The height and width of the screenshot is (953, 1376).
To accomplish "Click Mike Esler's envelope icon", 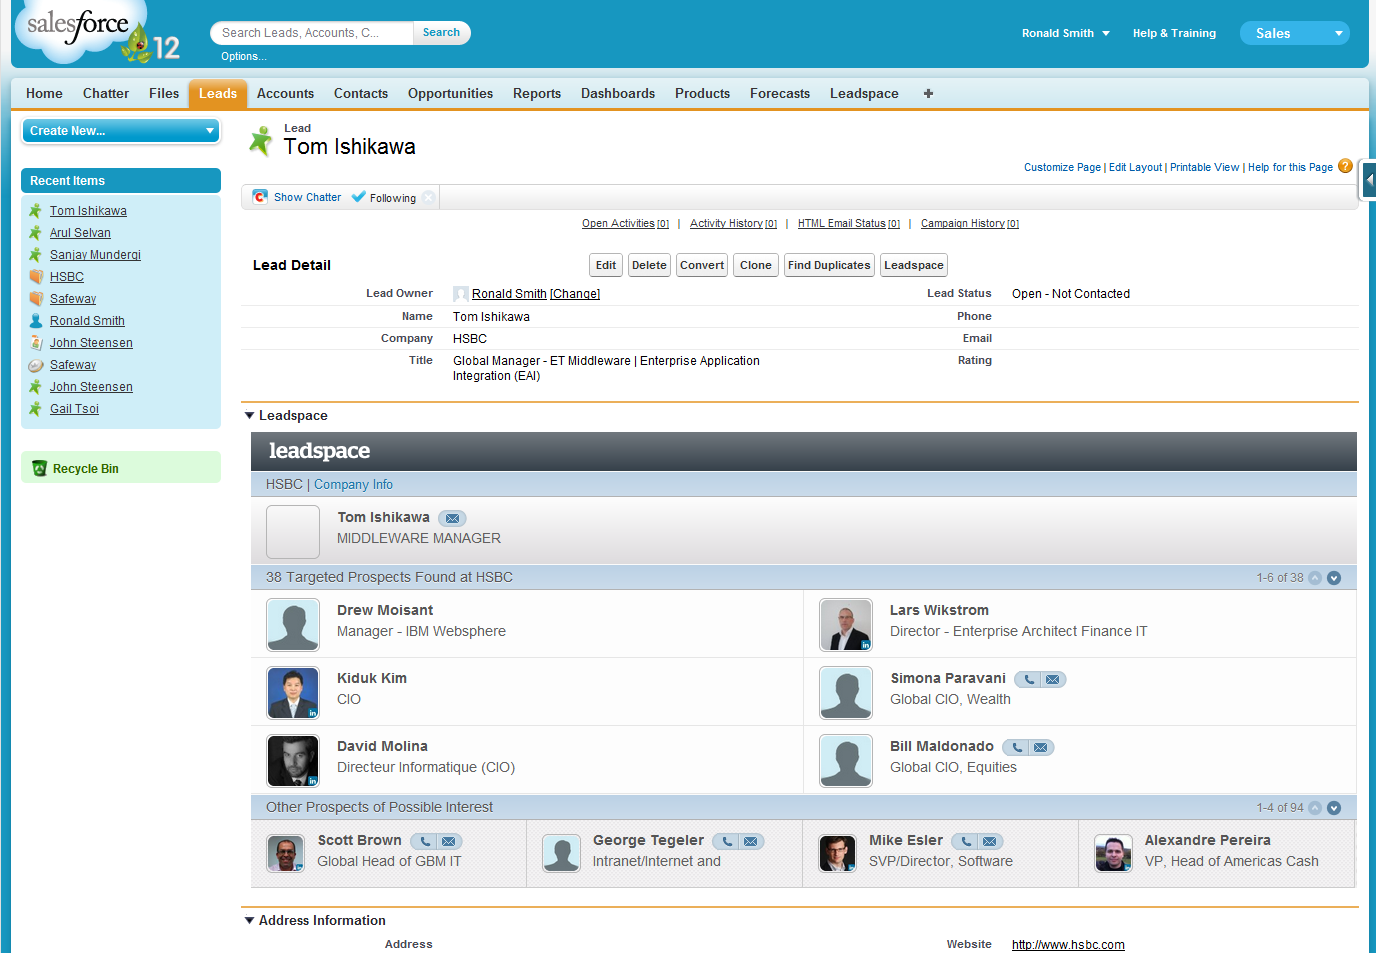I will click(990, 842).
